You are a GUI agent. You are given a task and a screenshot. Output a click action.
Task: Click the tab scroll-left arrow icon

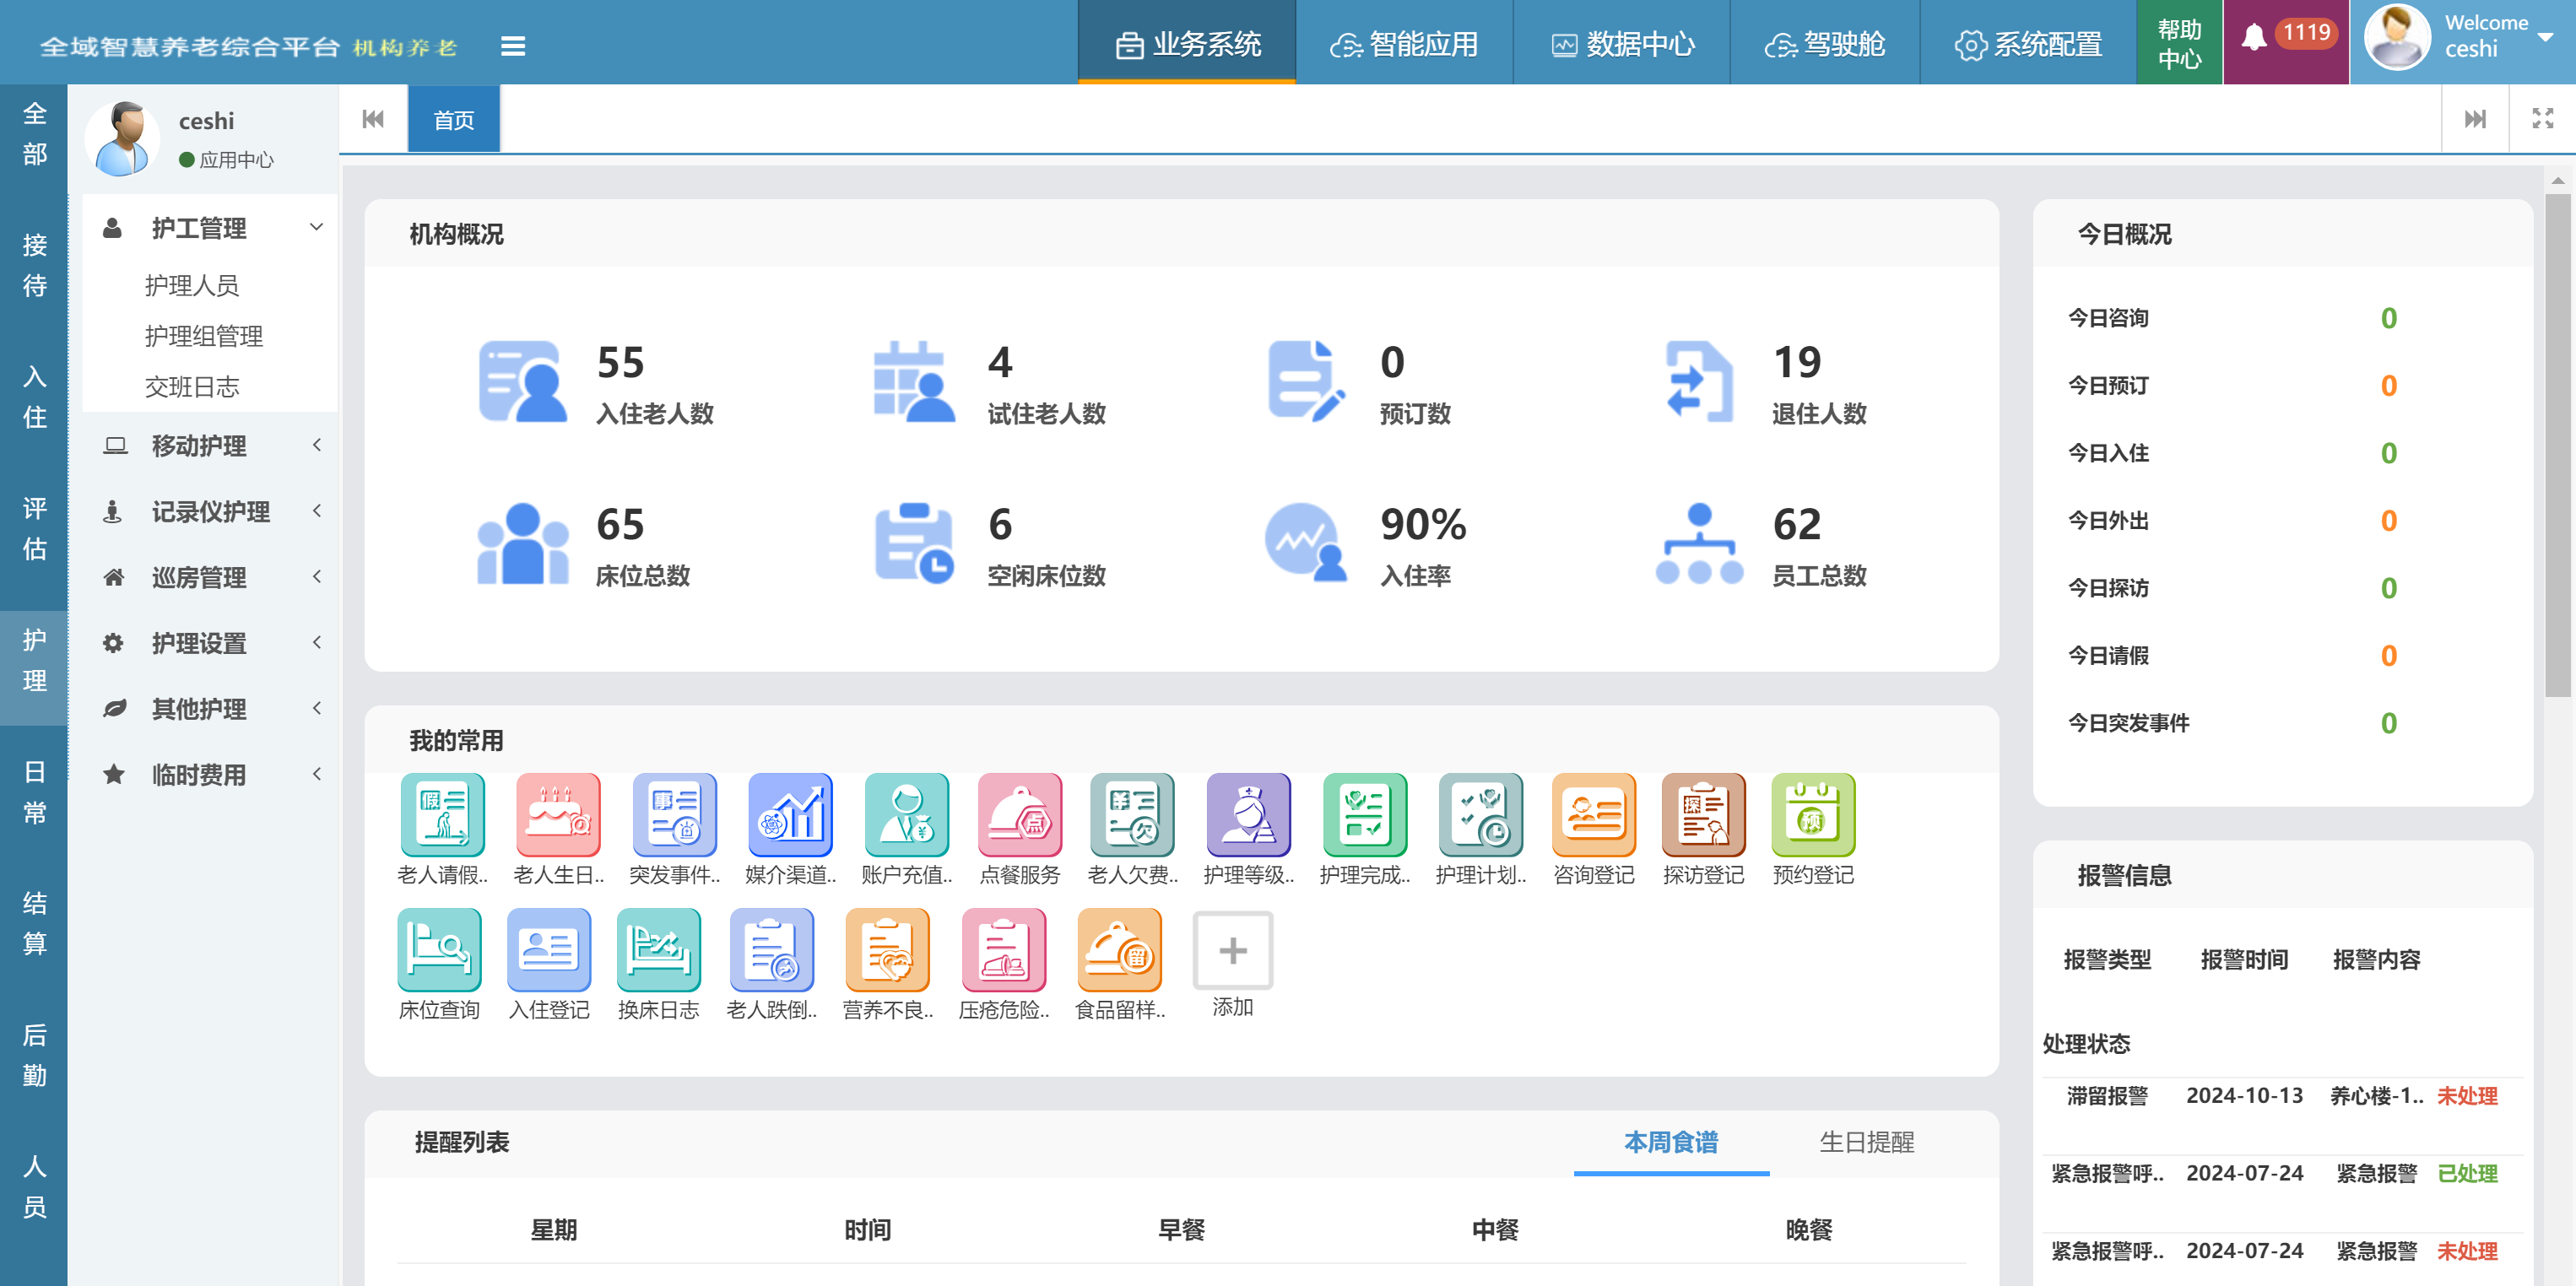[373, 119]
